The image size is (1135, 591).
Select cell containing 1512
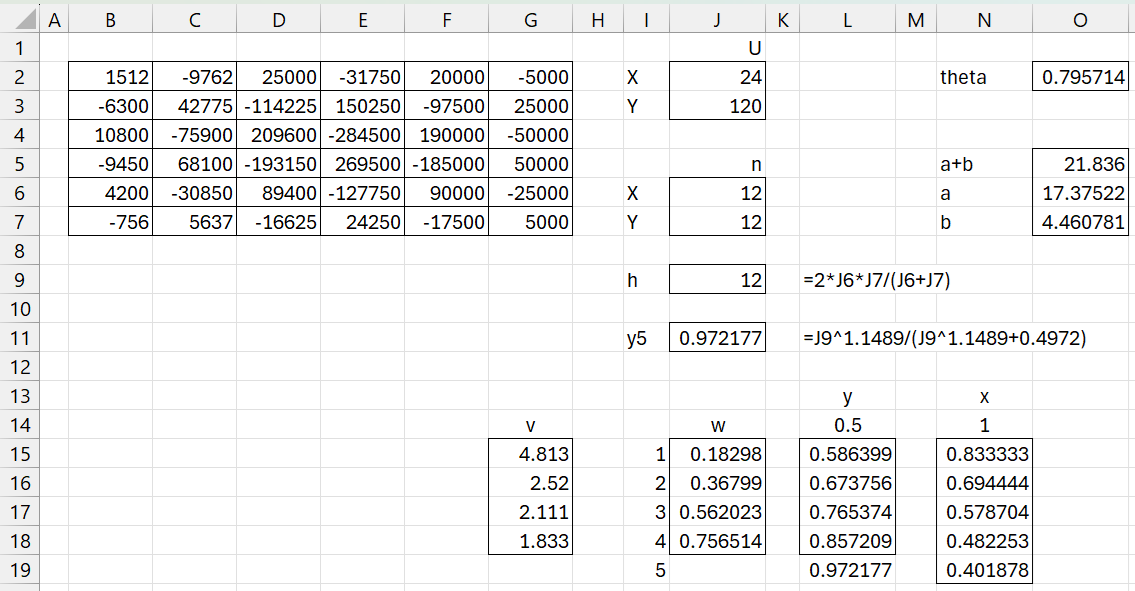110,77
